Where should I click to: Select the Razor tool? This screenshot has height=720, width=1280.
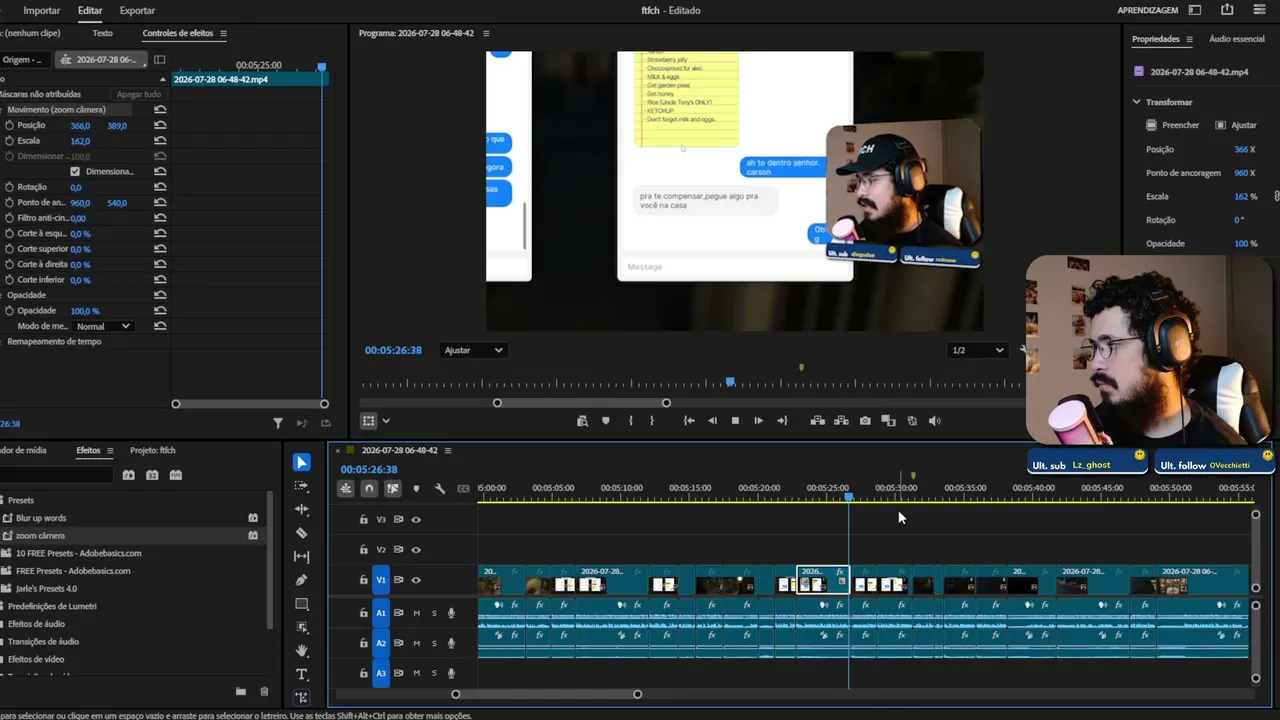[302, 533]
